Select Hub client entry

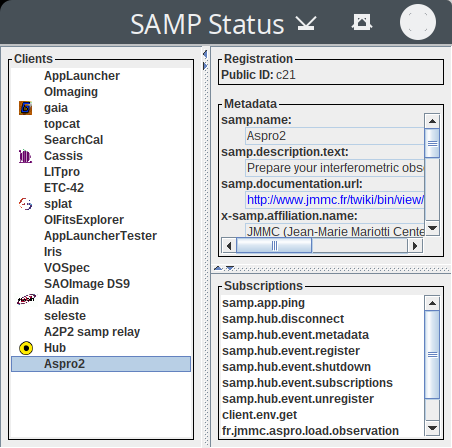click(101, 348)
